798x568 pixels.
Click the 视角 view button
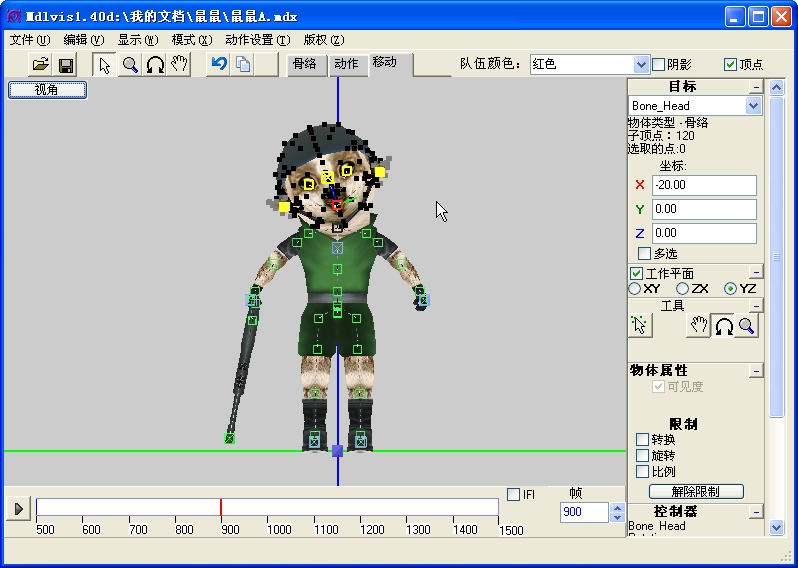(x=47, y=90)
